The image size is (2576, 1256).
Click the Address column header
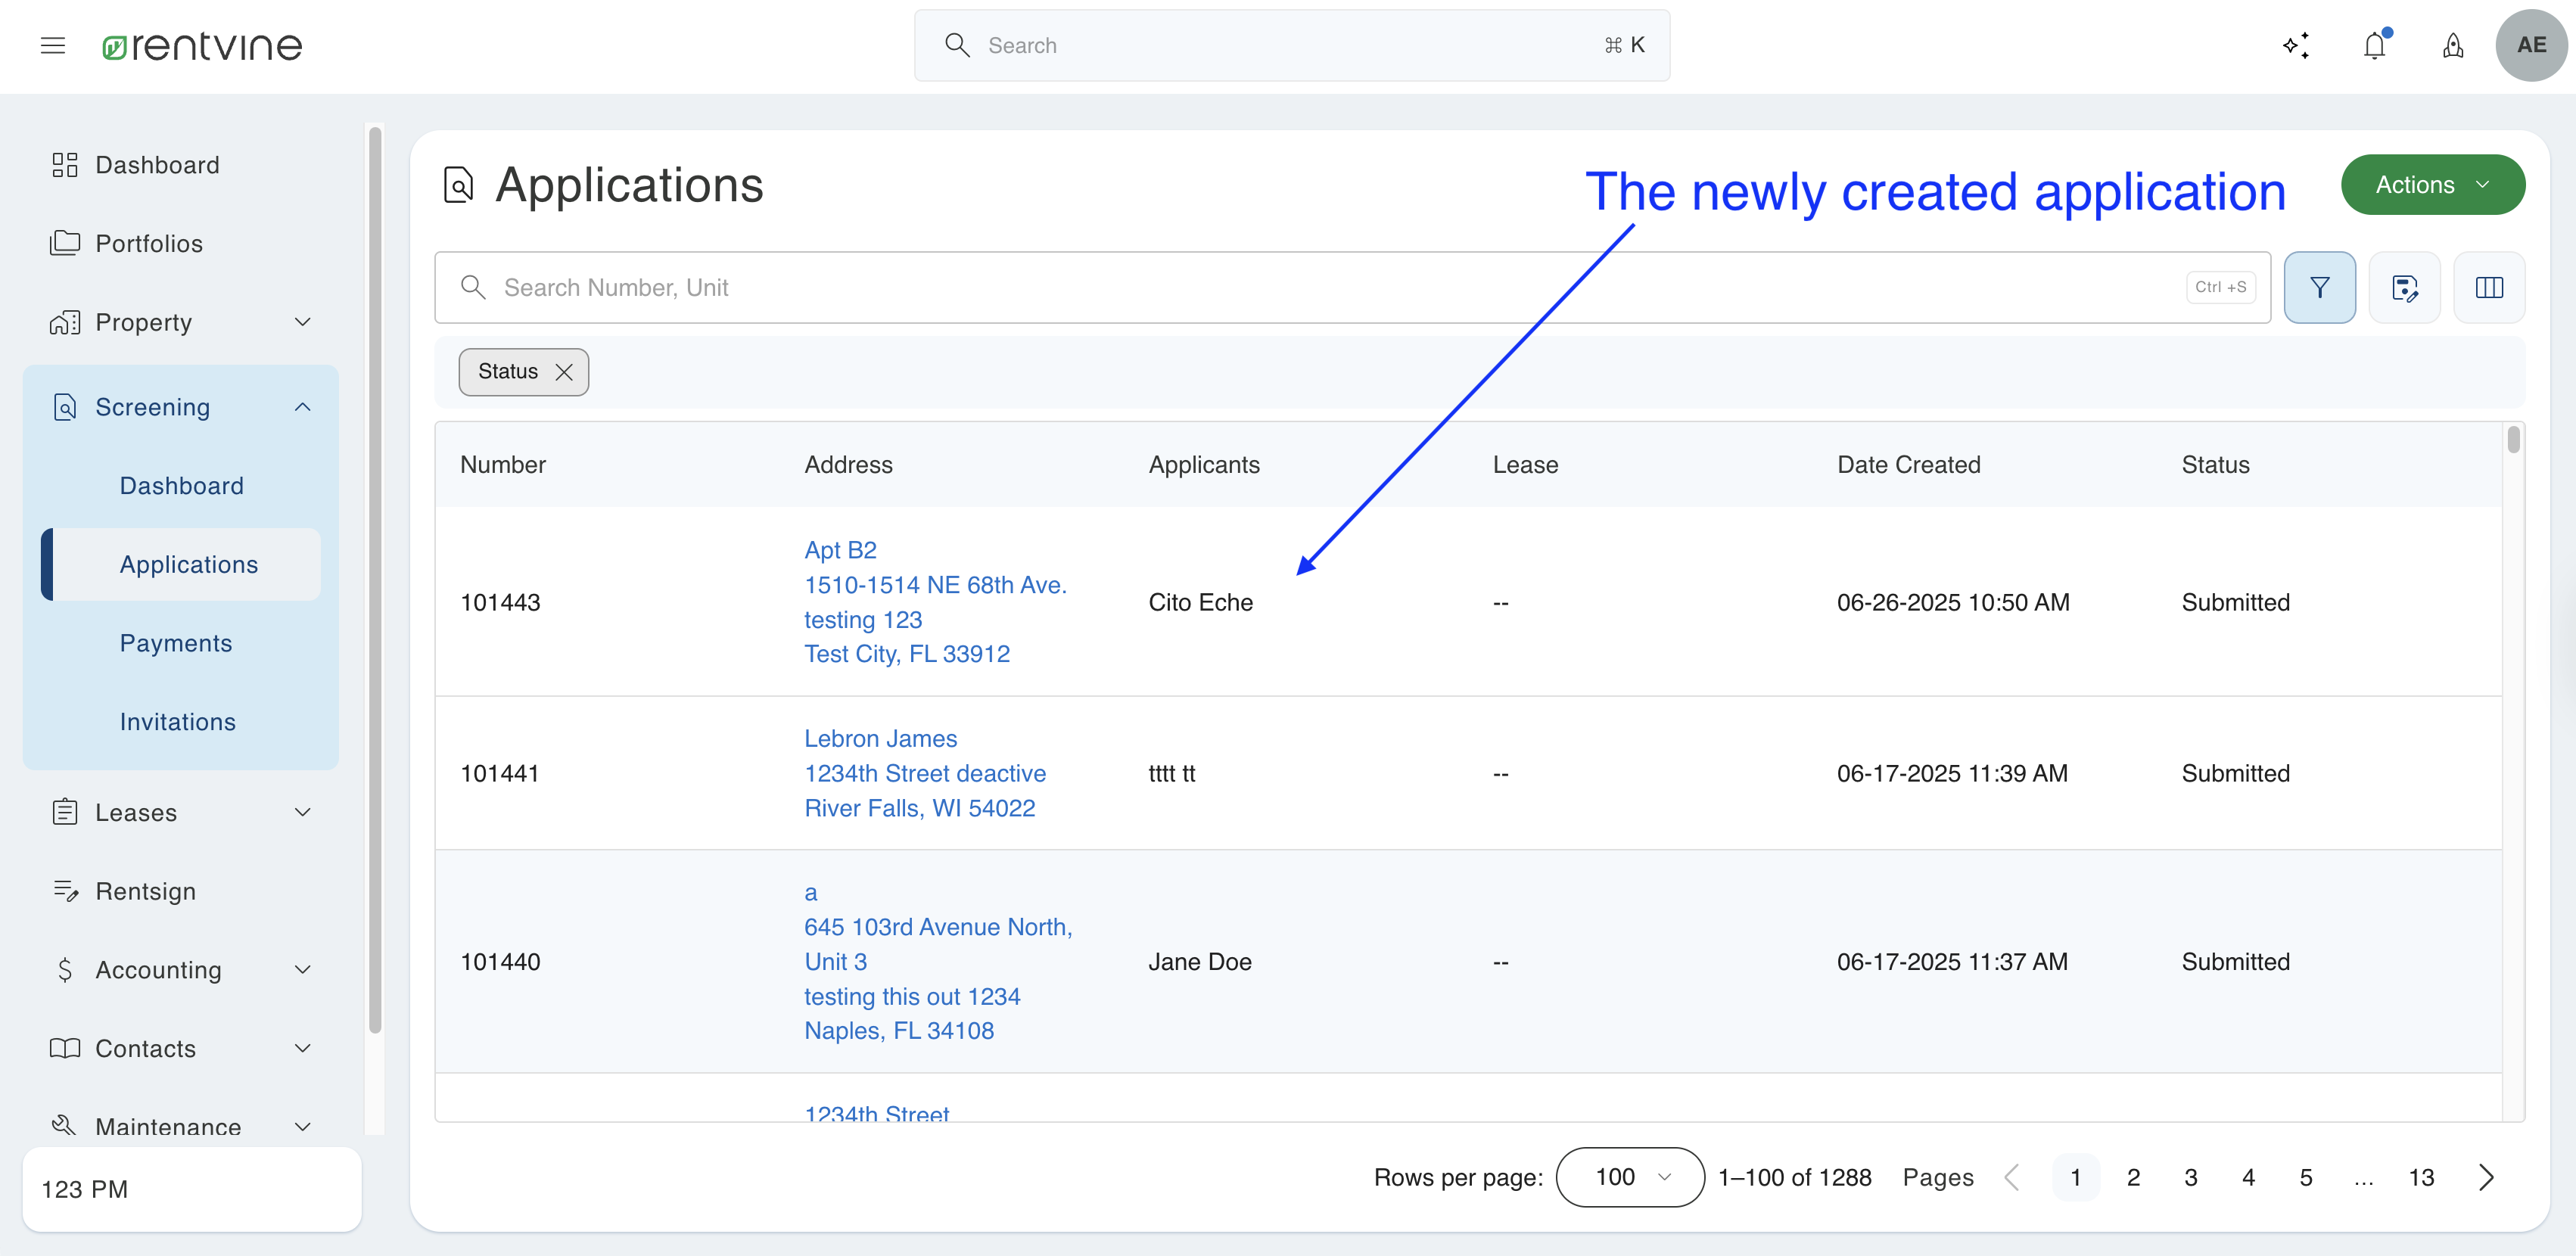pyautogui.click(x=848, y=465)
